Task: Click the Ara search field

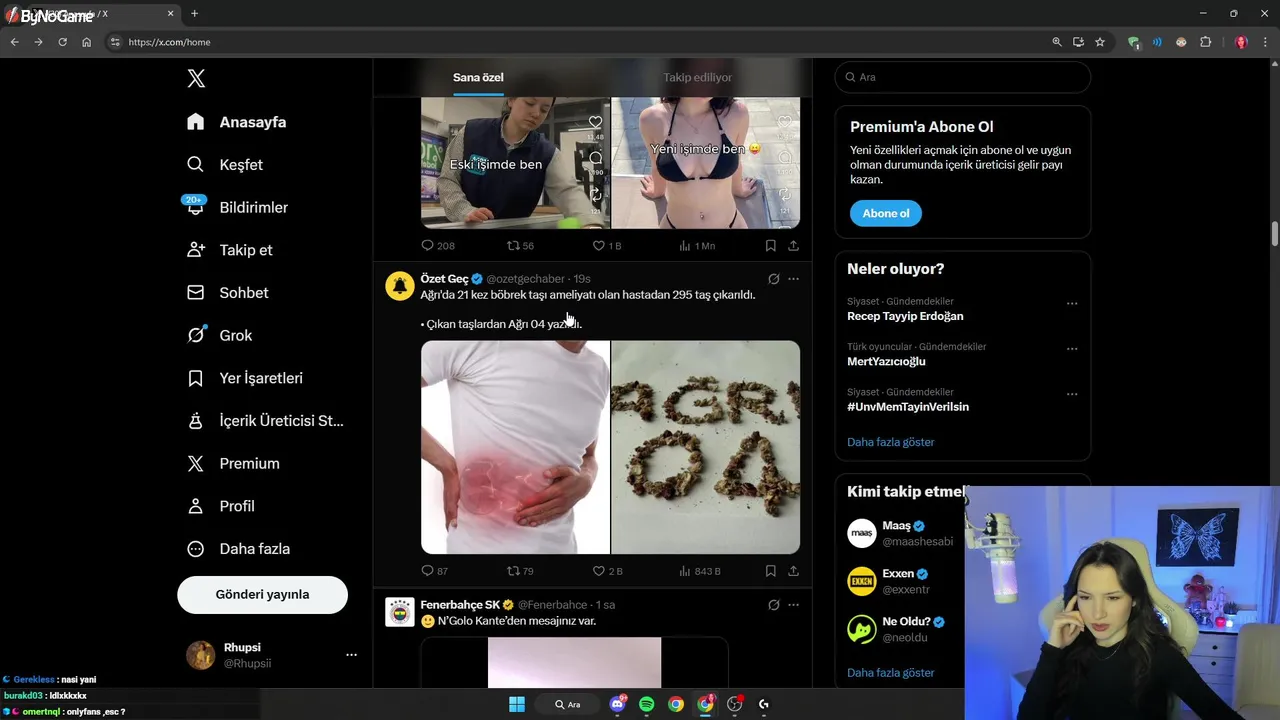Action: 963,77
